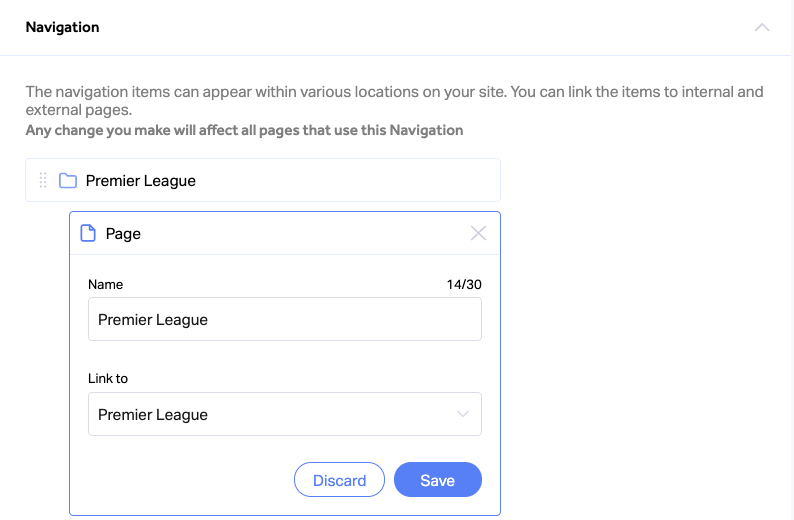Grab the drag handle on Premier League row
The image size is (794, 520).
coord(43,180)
